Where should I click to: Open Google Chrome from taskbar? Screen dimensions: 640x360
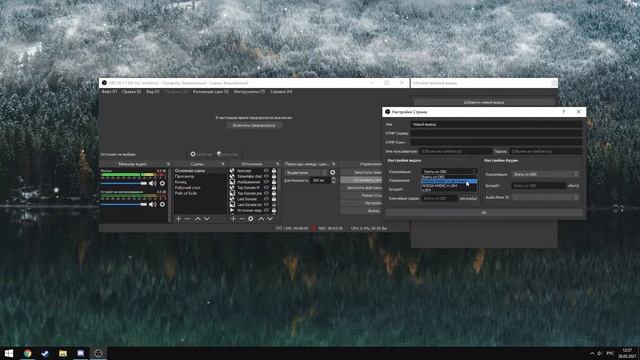pos(27,353)
